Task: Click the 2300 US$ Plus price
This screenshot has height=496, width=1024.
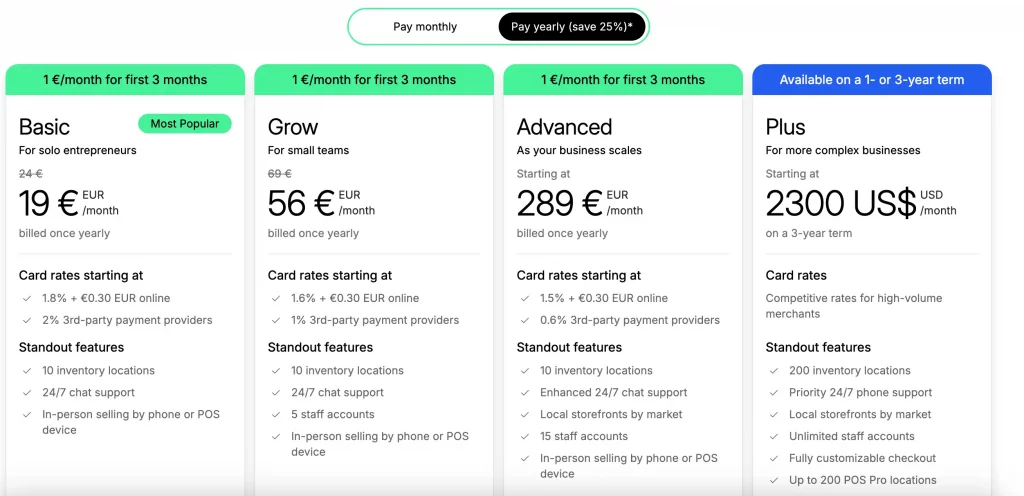Action: tap(840, 203)
